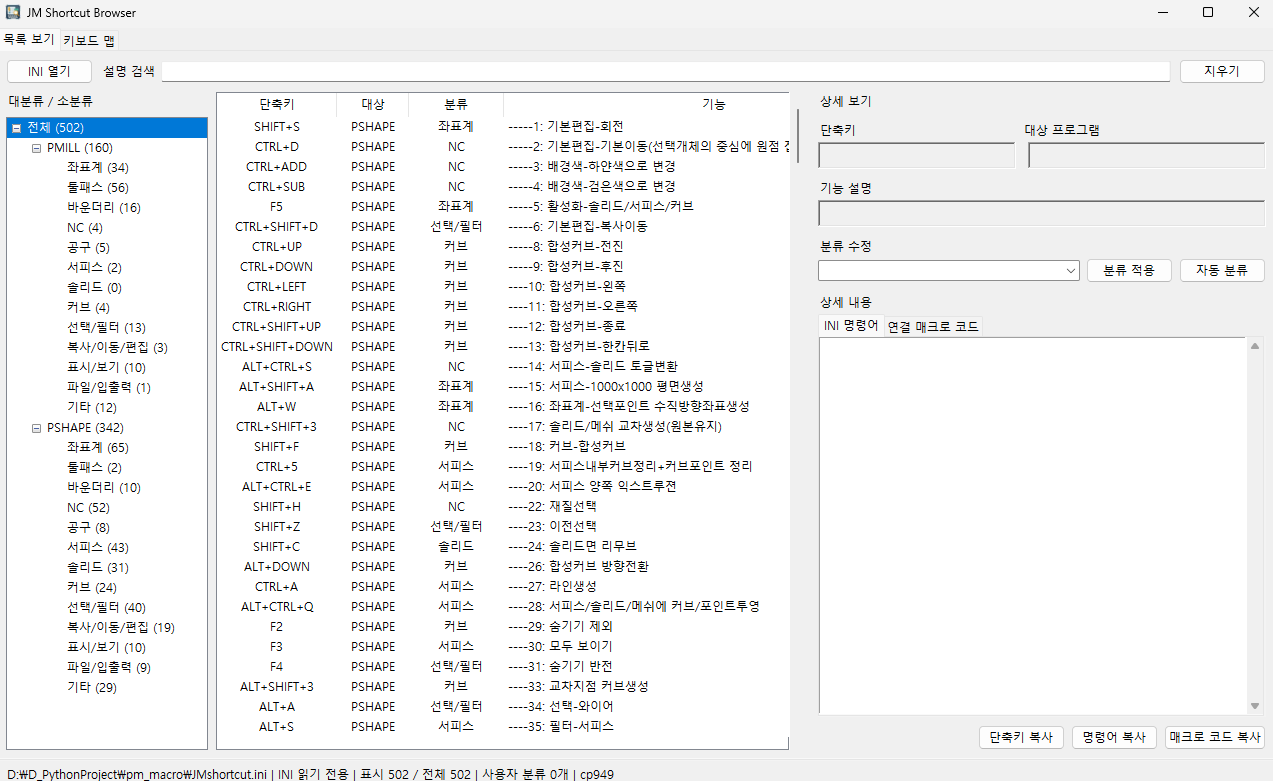Sort by the 분류 column header

click(456, 104)
